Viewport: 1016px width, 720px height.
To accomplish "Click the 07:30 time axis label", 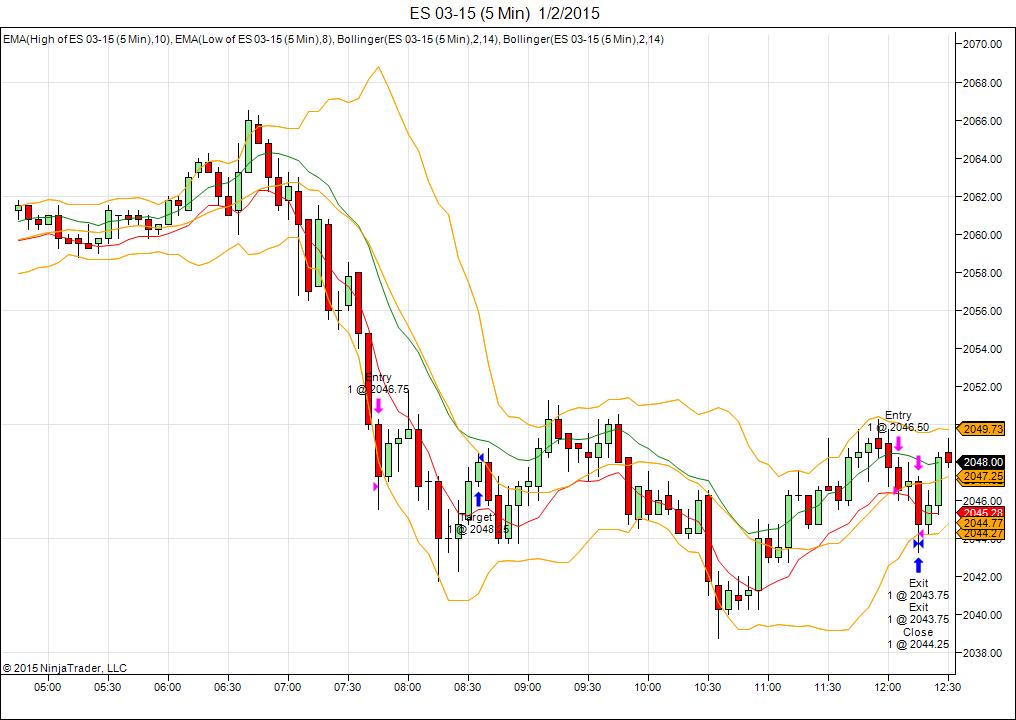I will pyautogui.click(x=347, y=687).
